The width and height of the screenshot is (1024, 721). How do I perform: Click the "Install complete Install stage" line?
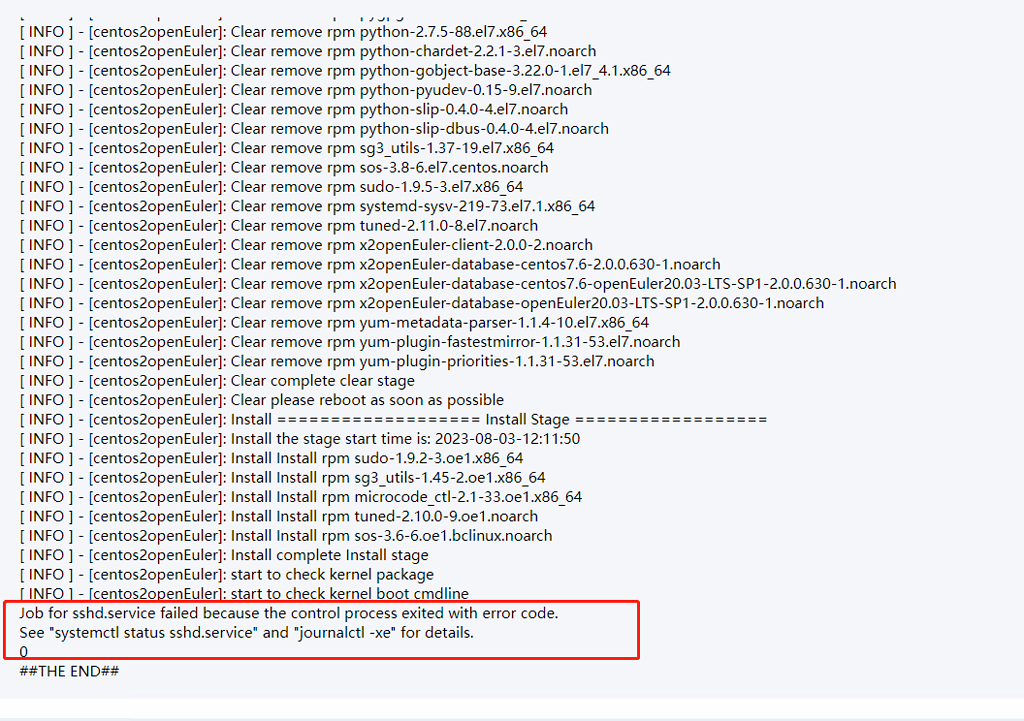tap(224, 556)
